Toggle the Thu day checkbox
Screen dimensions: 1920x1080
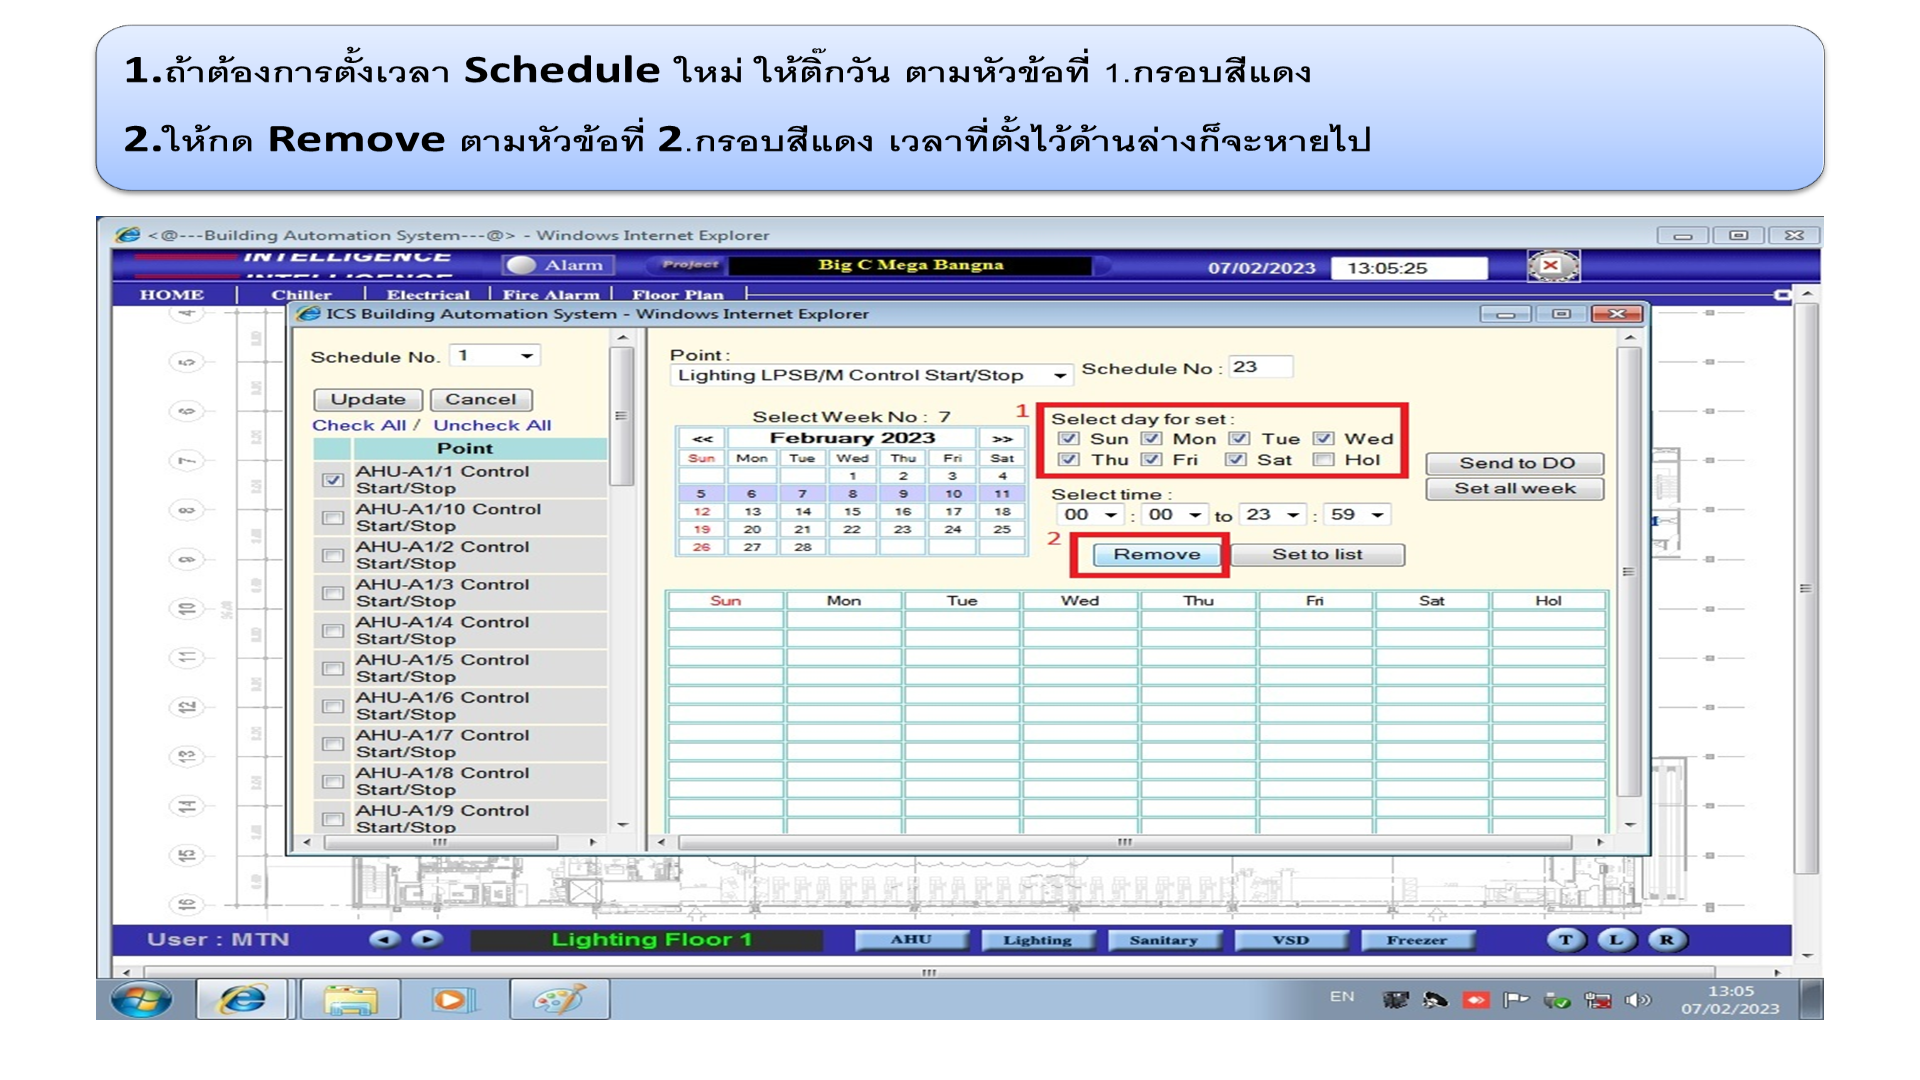click(x=1069, y=460)
